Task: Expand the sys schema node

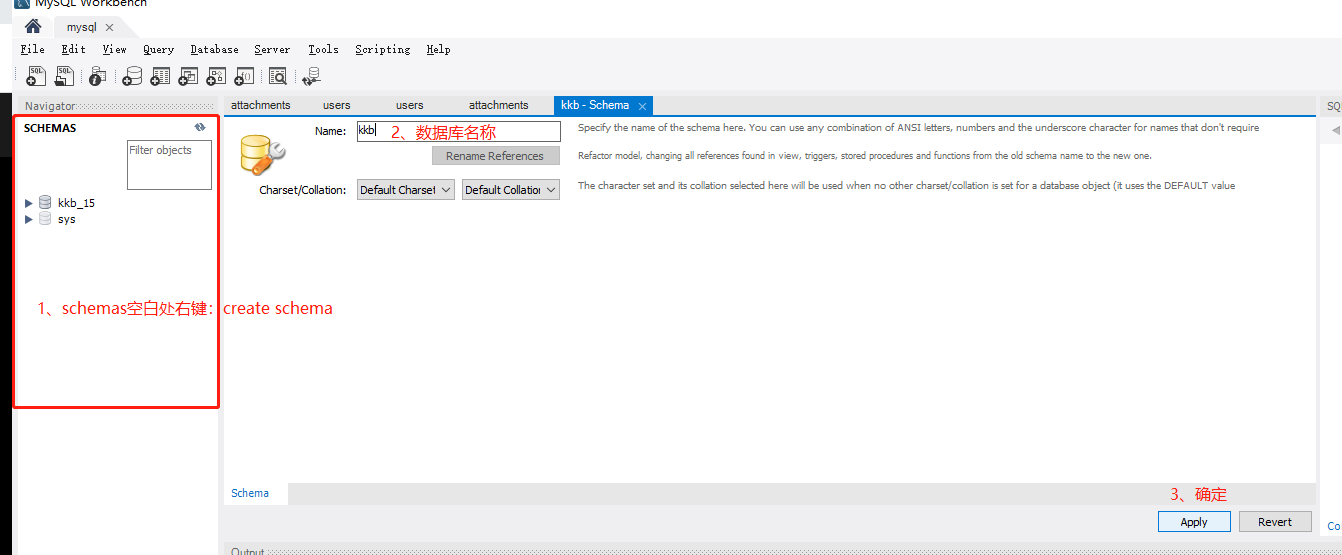Action: pos(29,219)
